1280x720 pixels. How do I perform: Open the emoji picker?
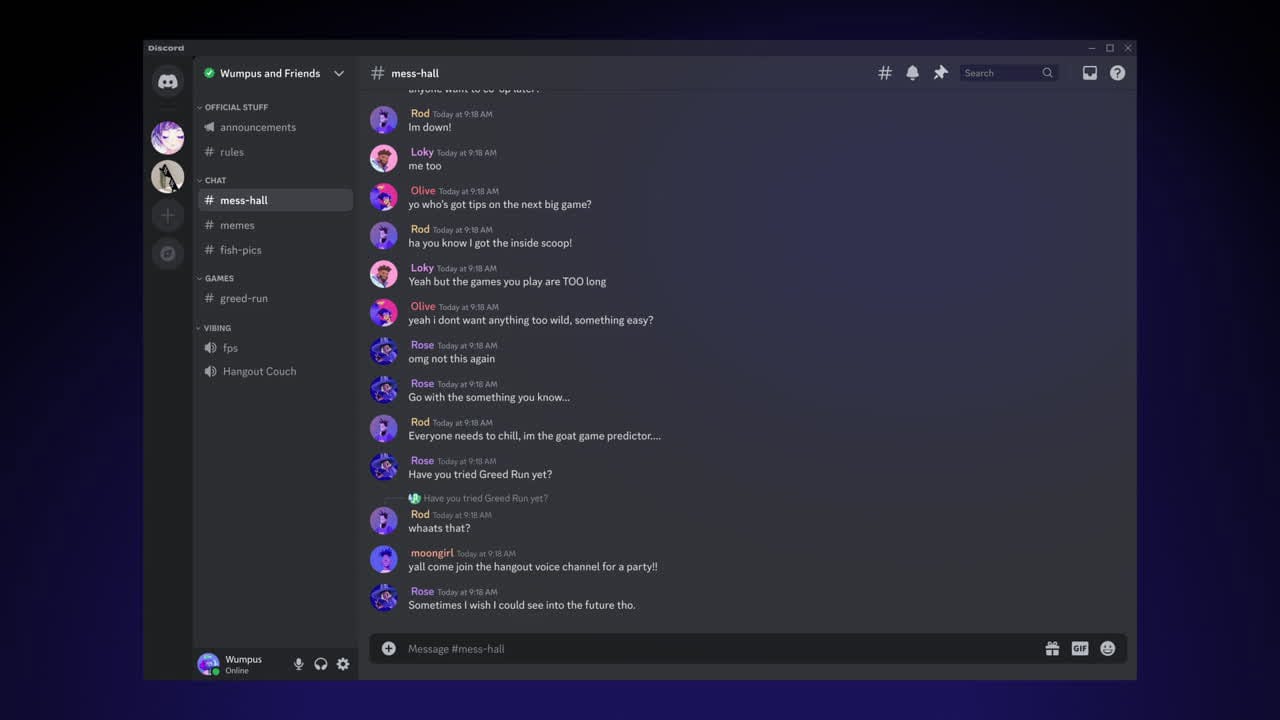[x=1108, y=649]
